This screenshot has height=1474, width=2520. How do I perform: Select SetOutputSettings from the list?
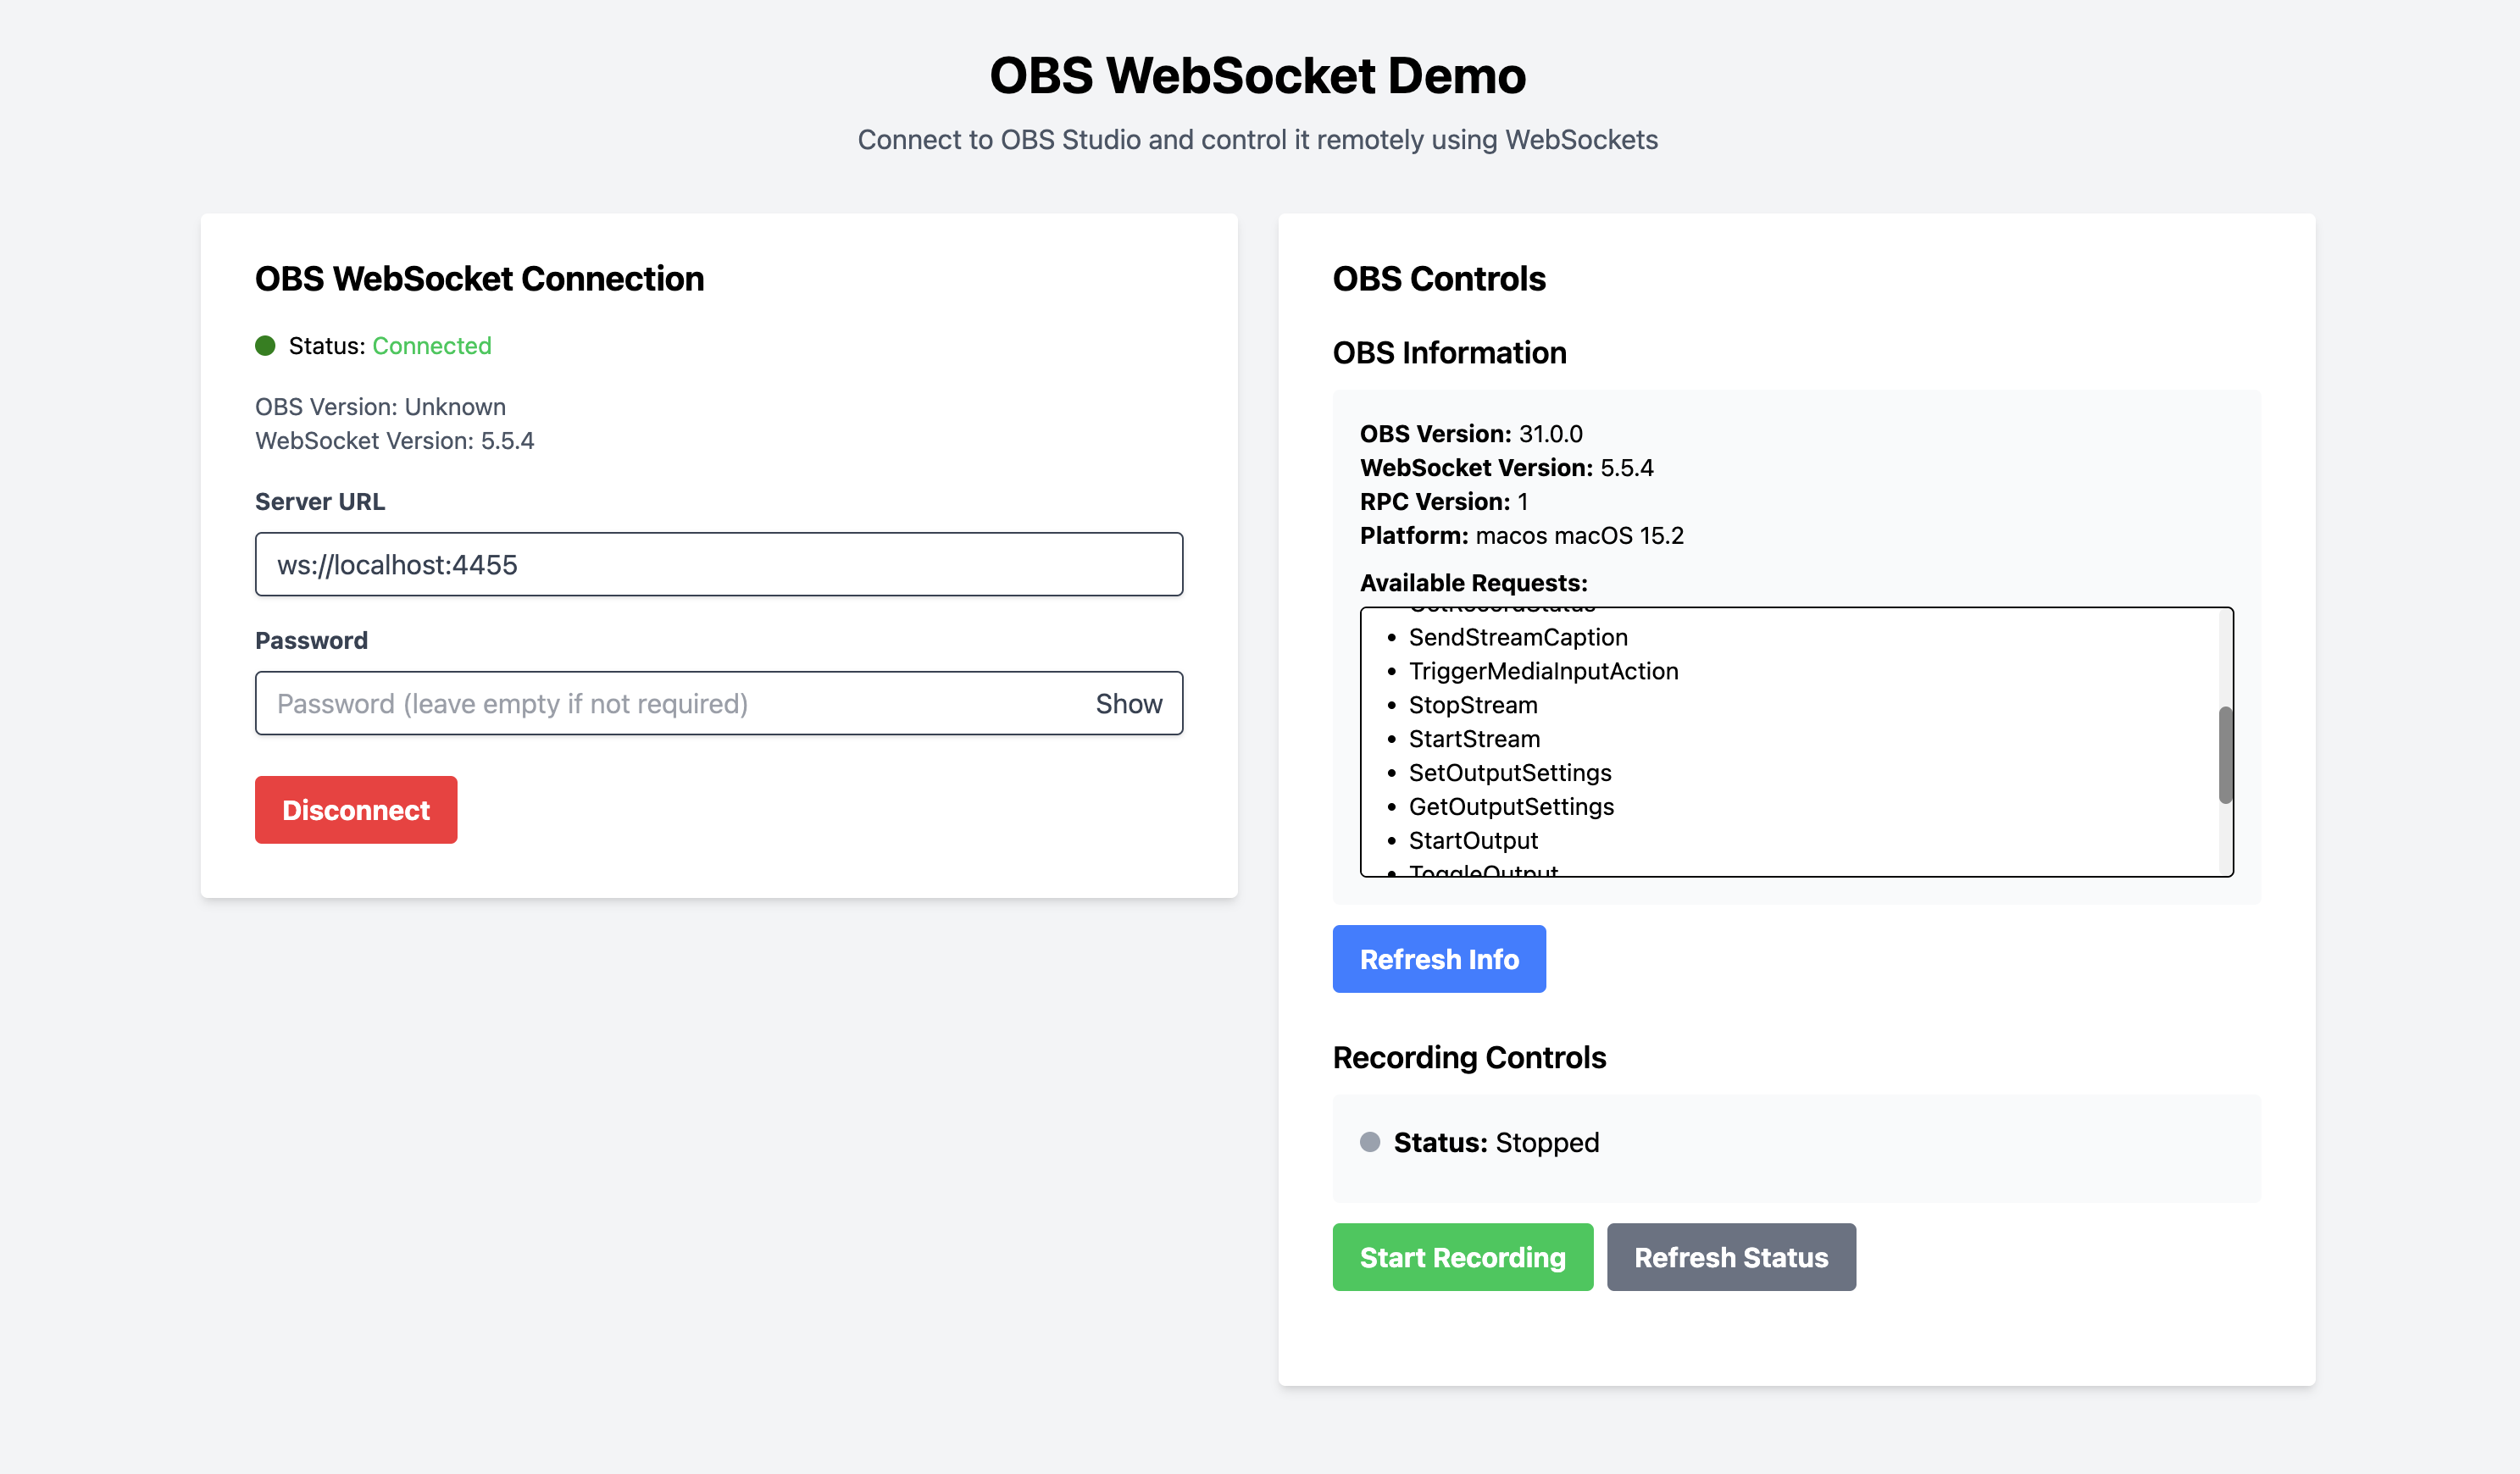click(1510, 773)
